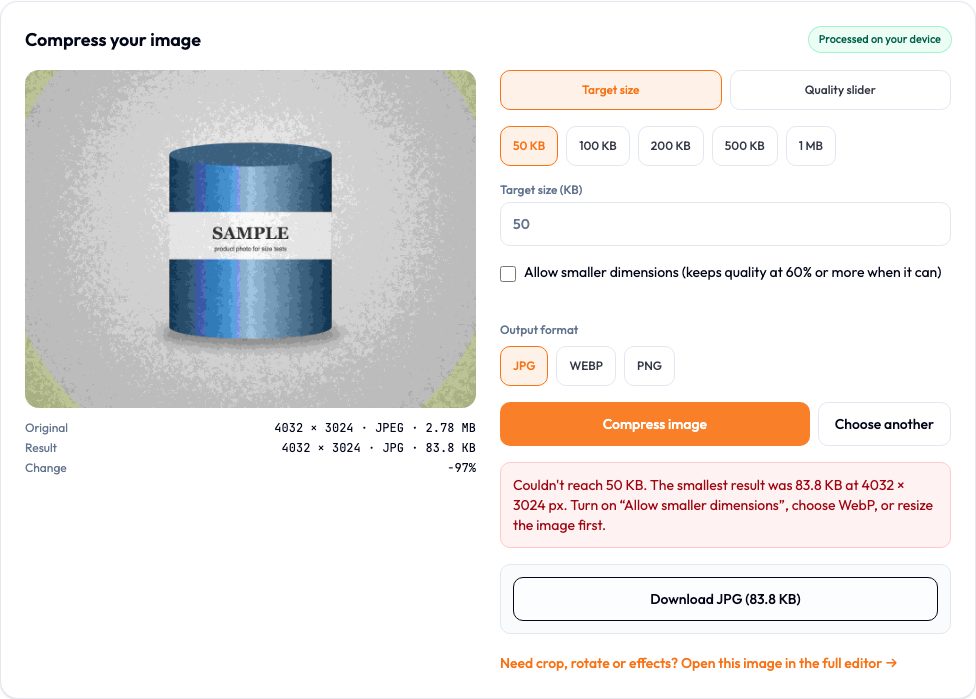
Task: Click the Original label
Action: (47, 428)
